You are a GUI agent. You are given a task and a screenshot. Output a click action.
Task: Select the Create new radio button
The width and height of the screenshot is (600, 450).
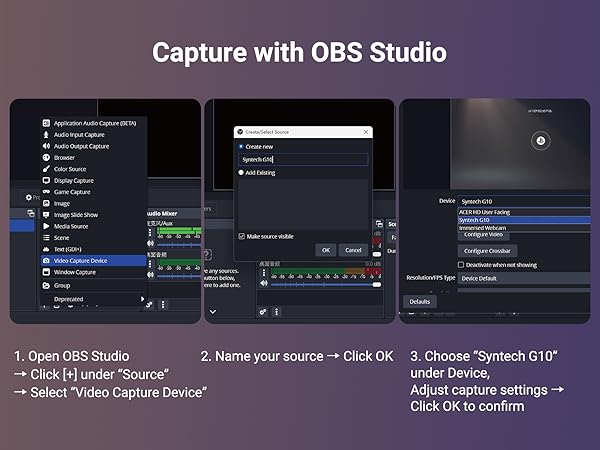coord(241,147)
